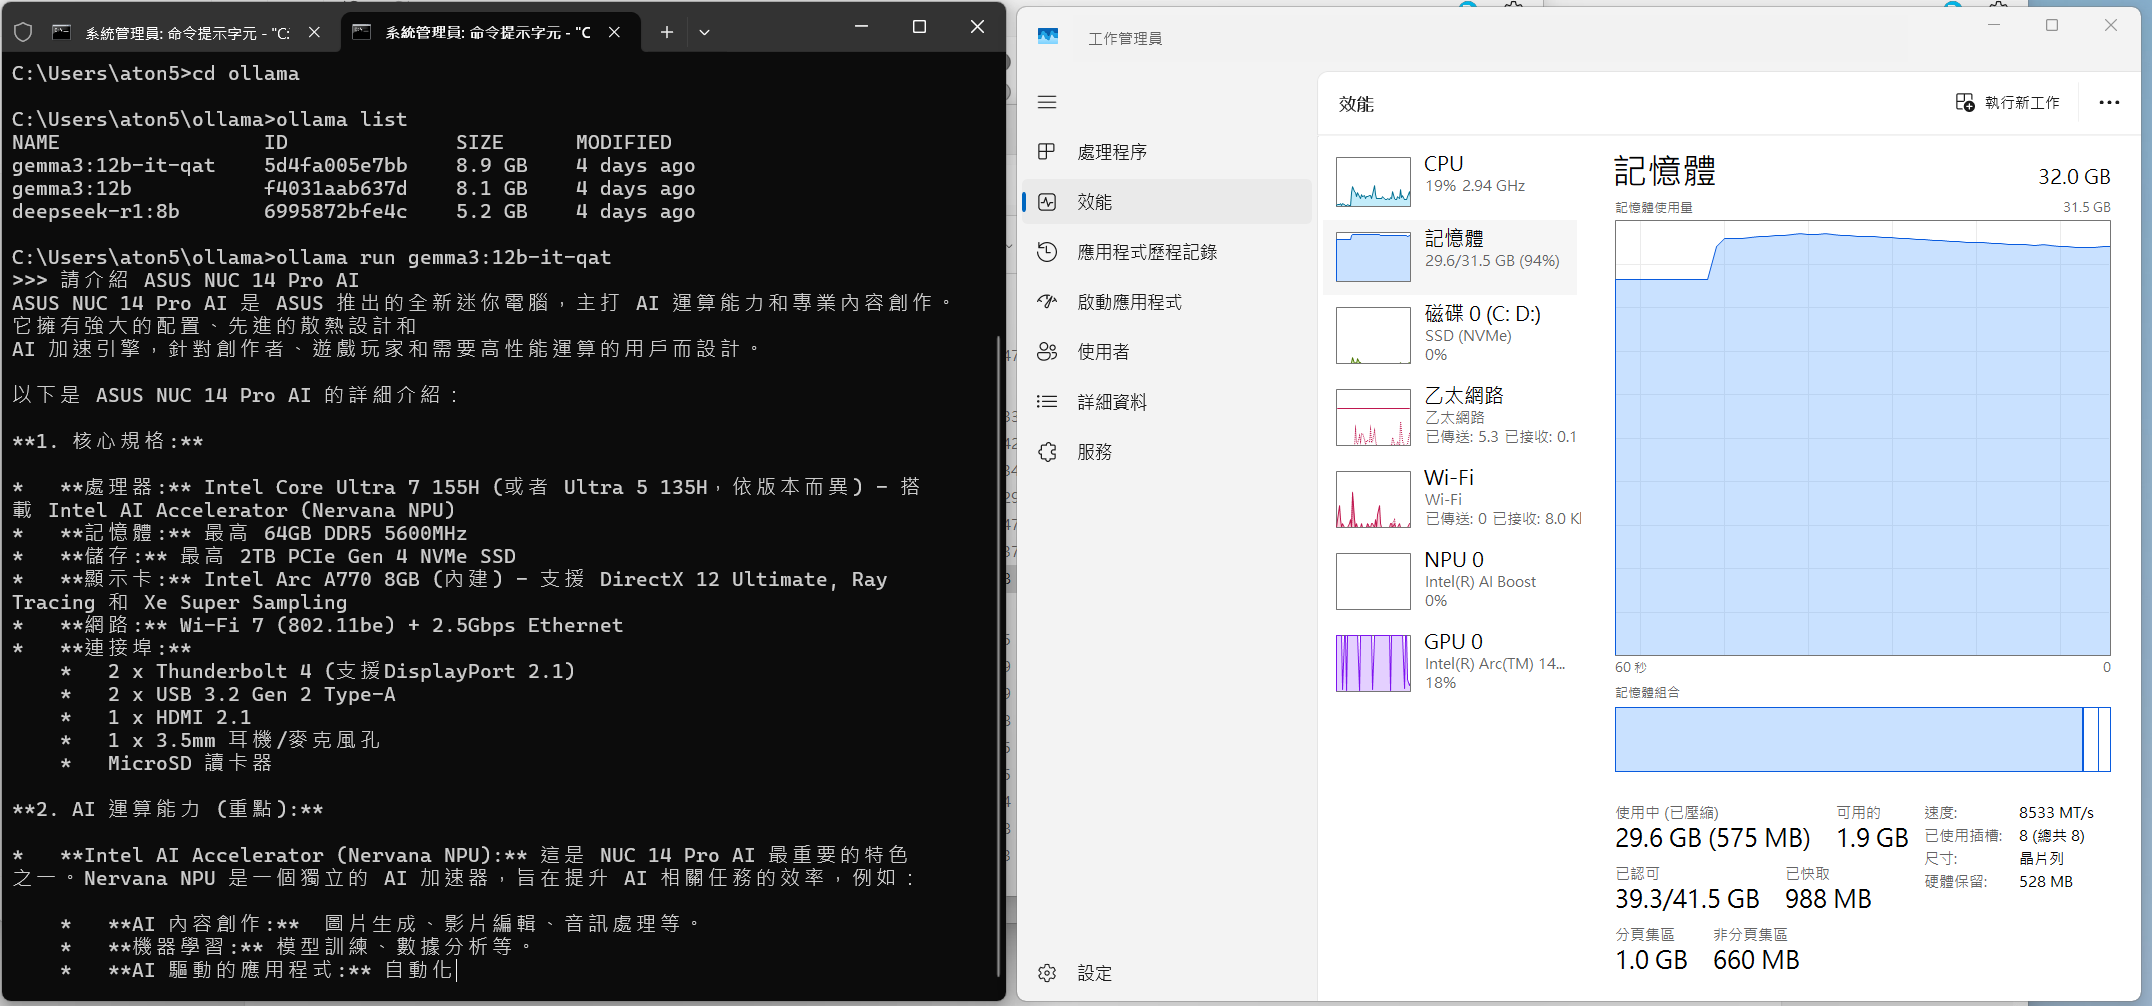The height and width of the screenshot is (1006, 2152).
Task: Click the 'deepseek-r1:8b' model name
Action: tap(96, 211)
